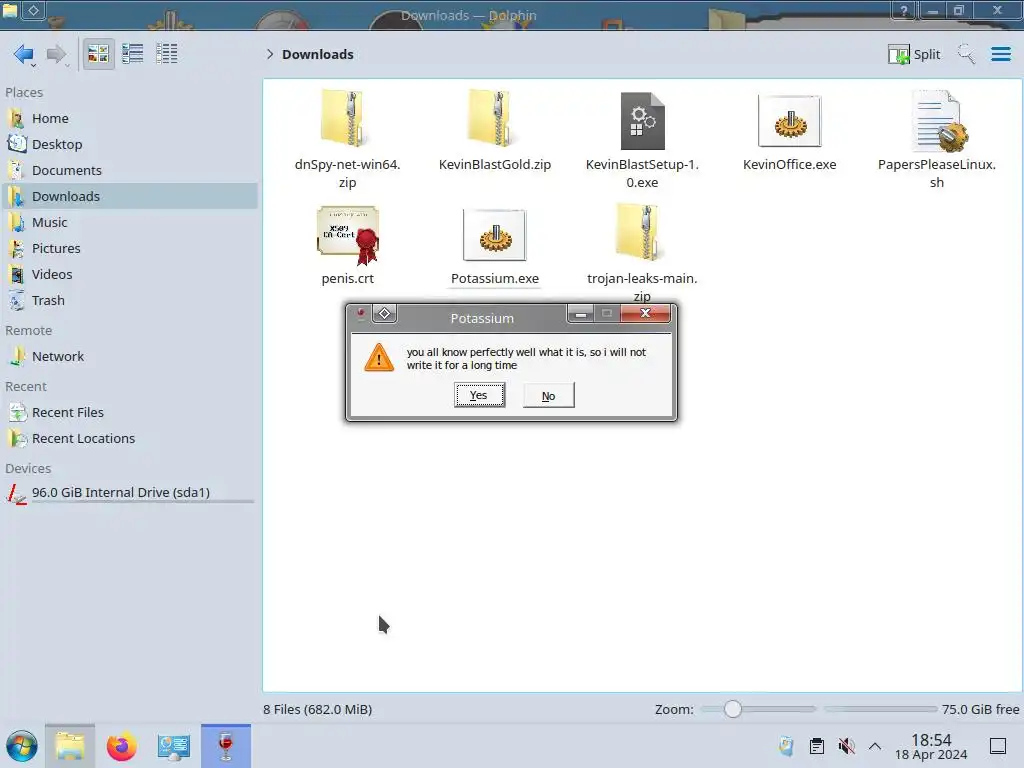This screenshot has height=768, width=1024.
Task: Select trojan-leaks-main.zip archive icon
Action: 638,232
